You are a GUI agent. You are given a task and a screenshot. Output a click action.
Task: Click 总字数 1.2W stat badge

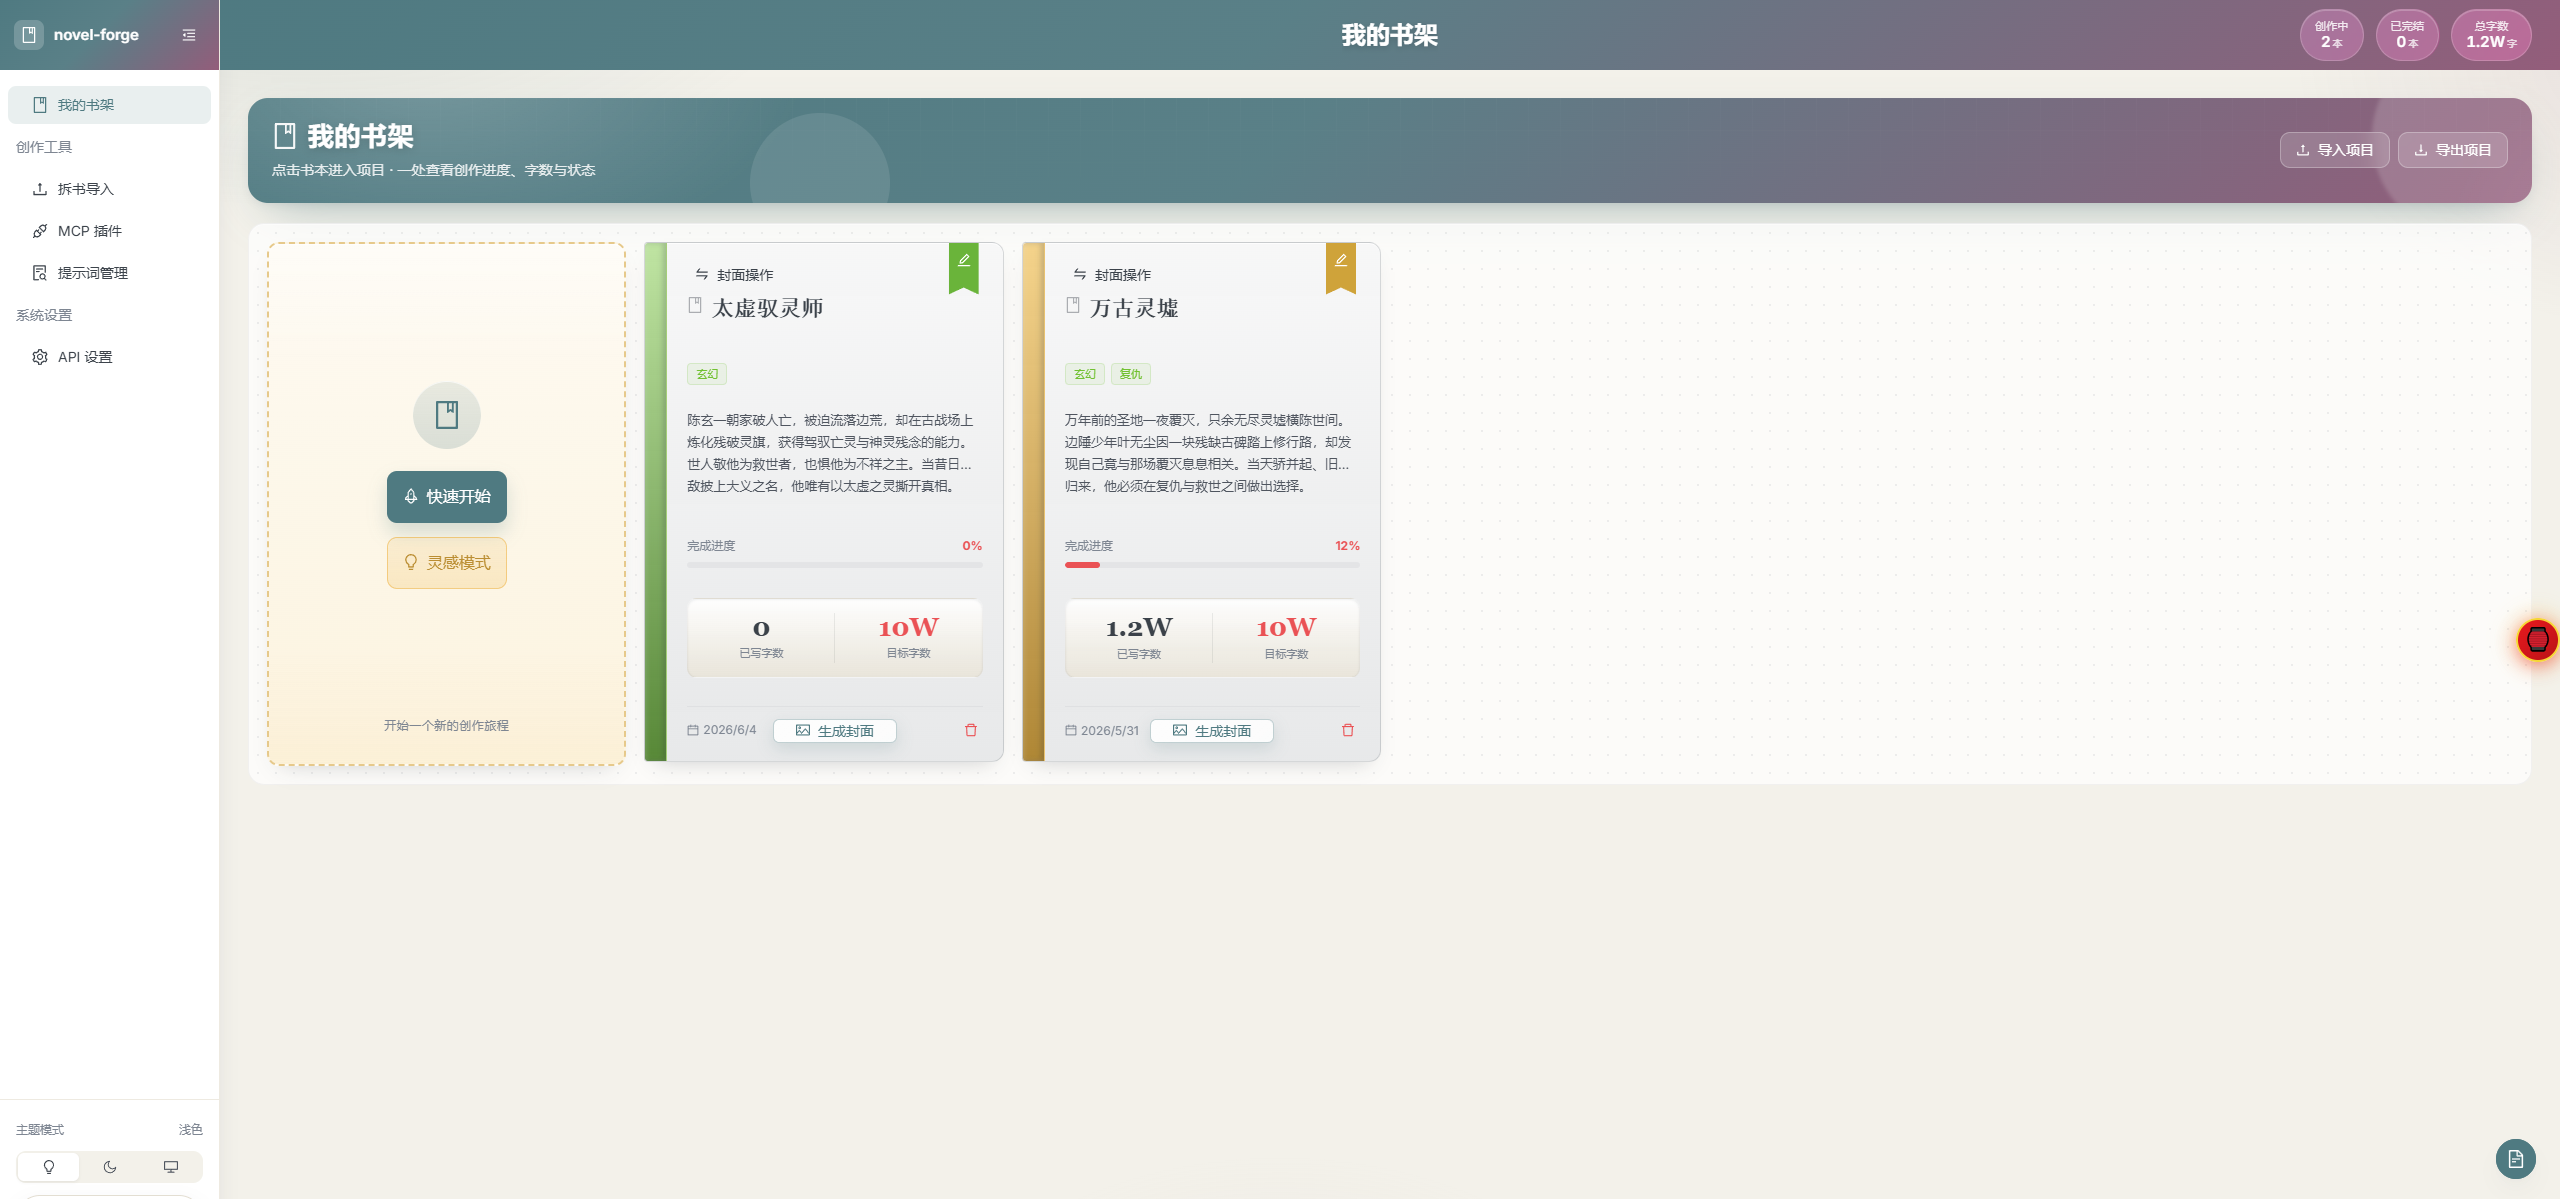point(2491,35)
